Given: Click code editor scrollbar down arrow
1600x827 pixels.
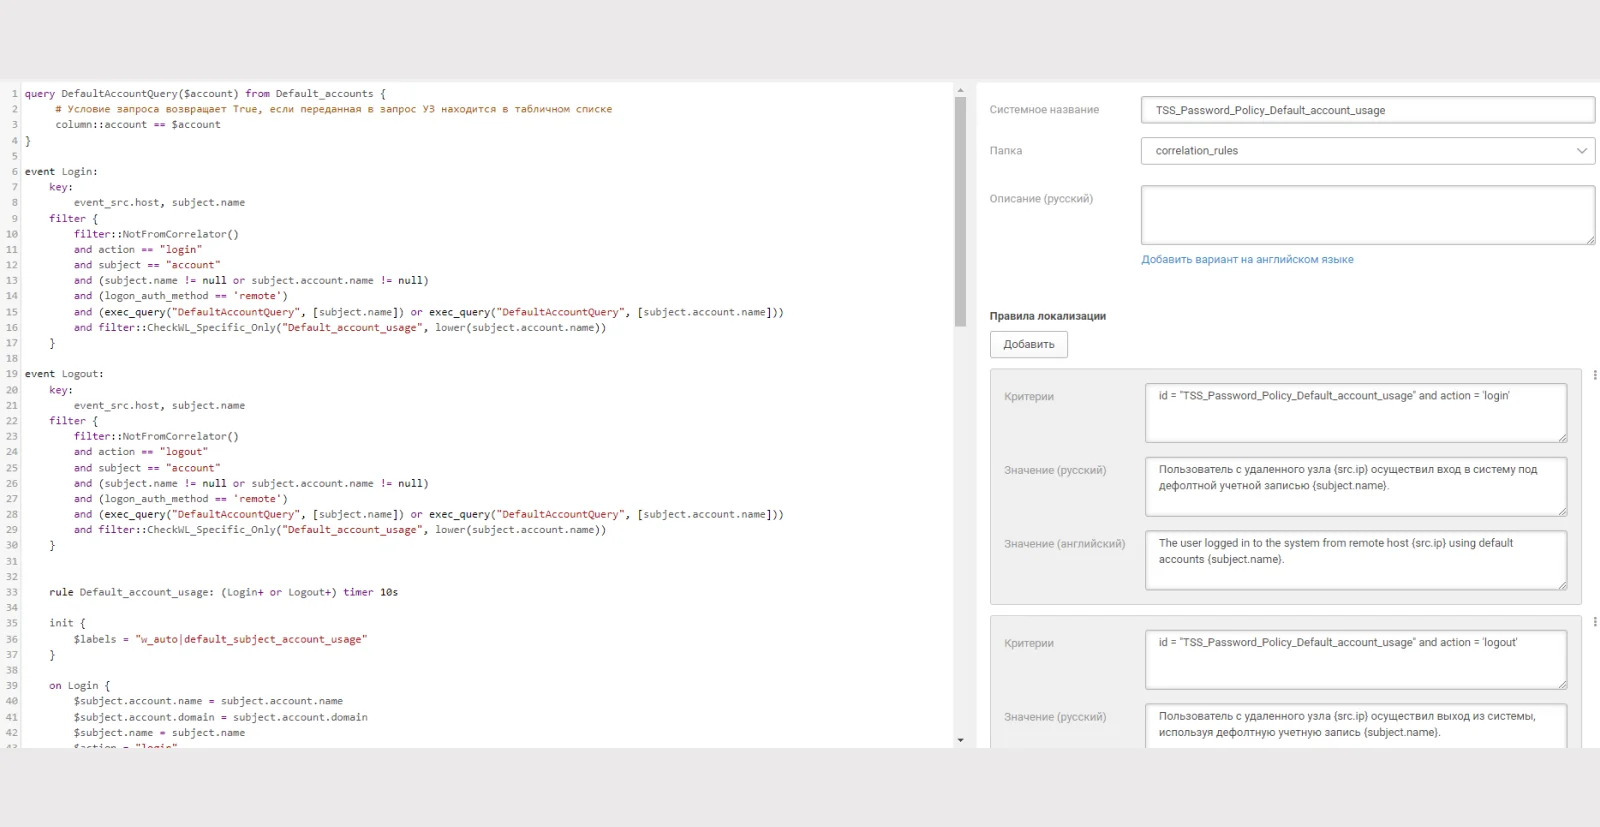Looking at the screenshot, I should point(960,740).
